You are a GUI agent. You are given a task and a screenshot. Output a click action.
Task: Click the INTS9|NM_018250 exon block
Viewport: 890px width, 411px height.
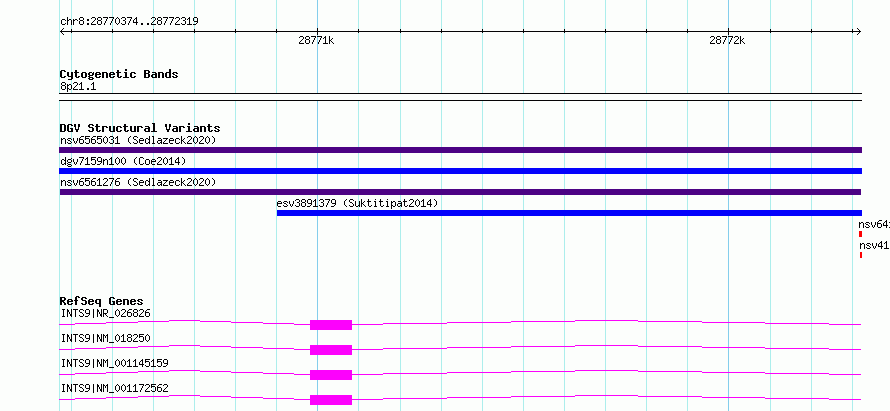pyautogui.click(x=331, y=350)
